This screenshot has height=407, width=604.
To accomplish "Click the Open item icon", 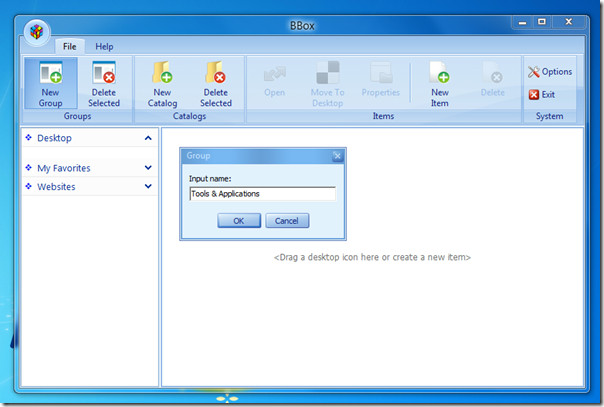I will tap(275, 81).
